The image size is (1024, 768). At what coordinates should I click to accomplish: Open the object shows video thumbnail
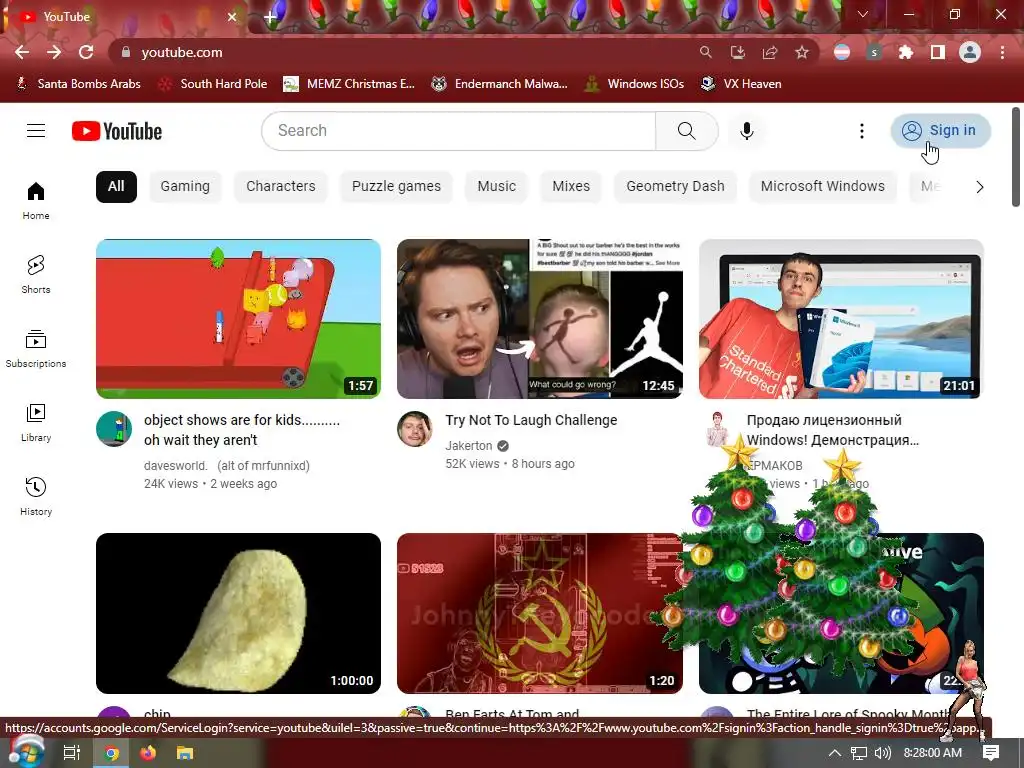tap(238, 319)
